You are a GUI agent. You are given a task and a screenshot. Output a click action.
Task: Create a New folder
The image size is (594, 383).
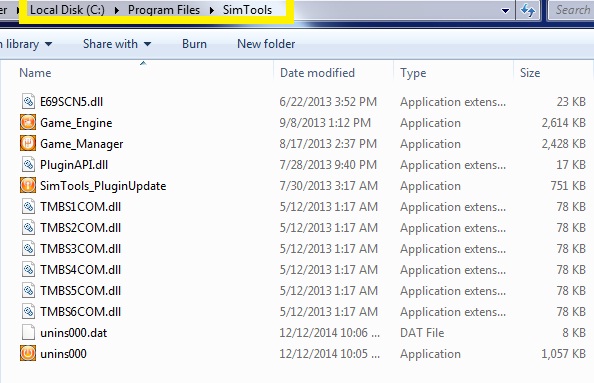[x=266, y=44]
